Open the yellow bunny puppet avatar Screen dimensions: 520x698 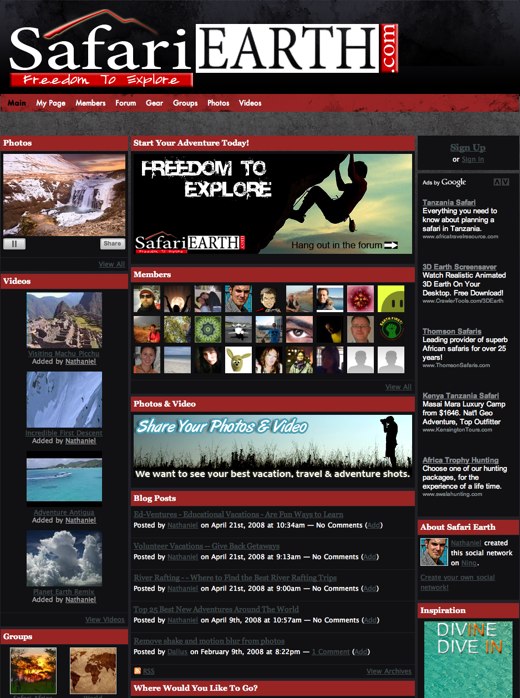pos(238,360)
